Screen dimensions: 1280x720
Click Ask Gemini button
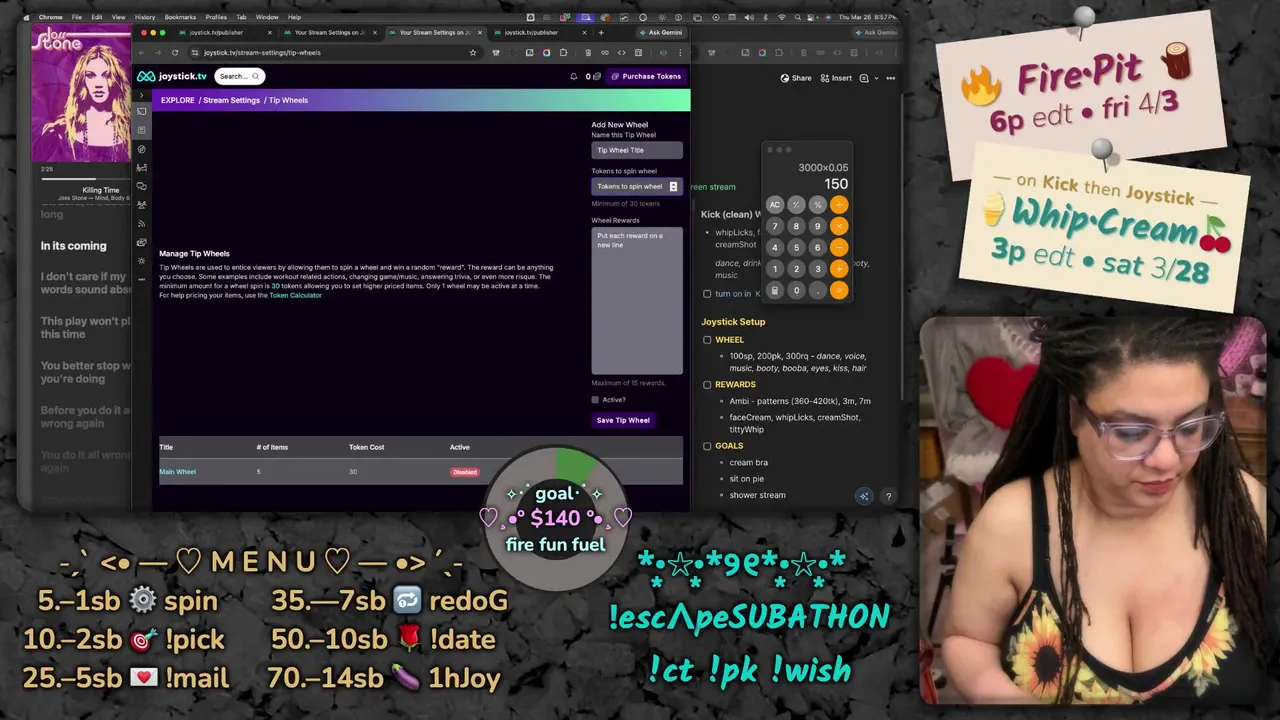662,32
